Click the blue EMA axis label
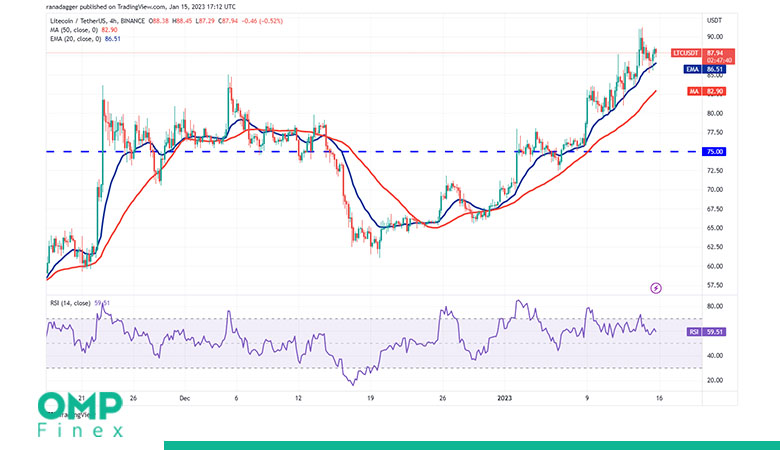Image resolution: width=780 pixels, height=450 pixels. (692, 70)
